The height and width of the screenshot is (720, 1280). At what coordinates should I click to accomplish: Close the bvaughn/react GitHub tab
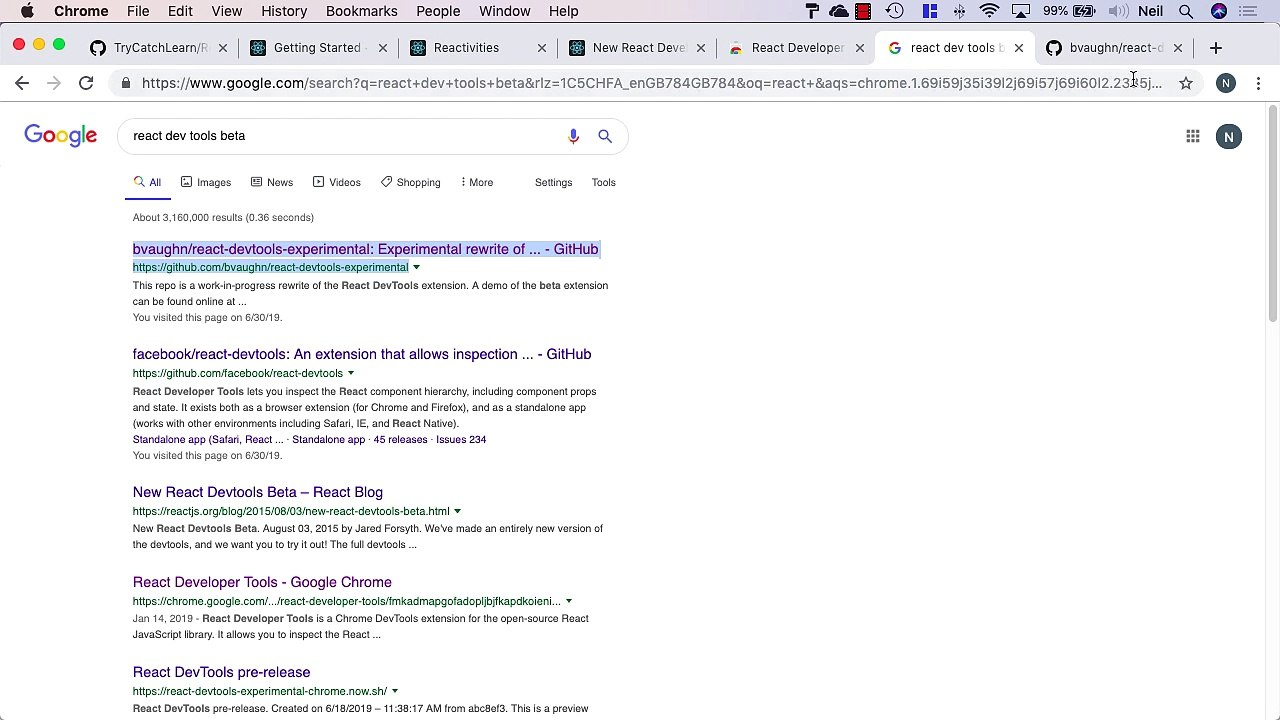[x=1178, y=48]
